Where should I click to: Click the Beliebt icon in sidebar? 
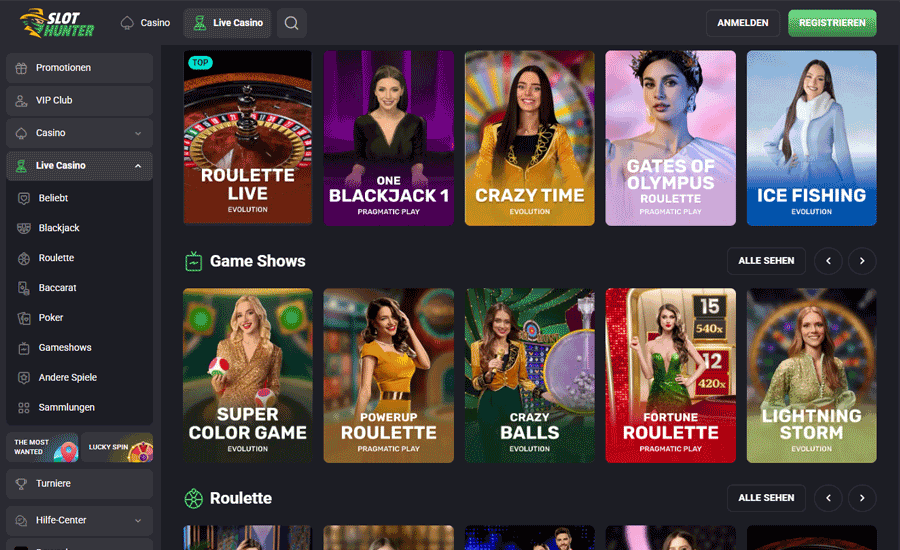(24, 198)
